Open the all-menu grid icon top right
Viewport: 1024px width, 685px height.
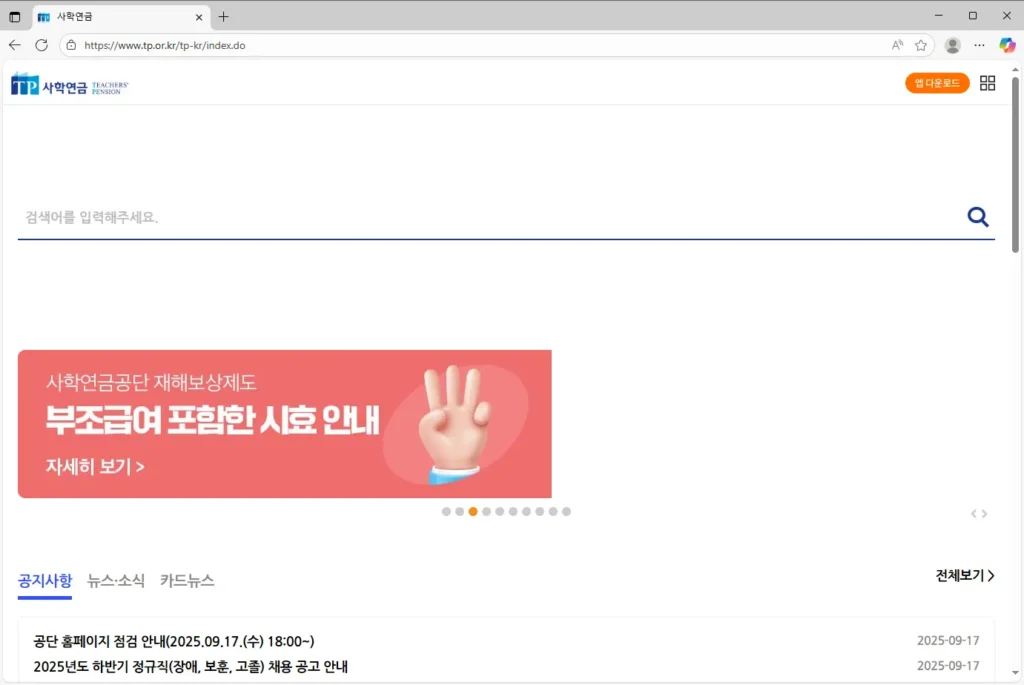click(x=987, y=83)
